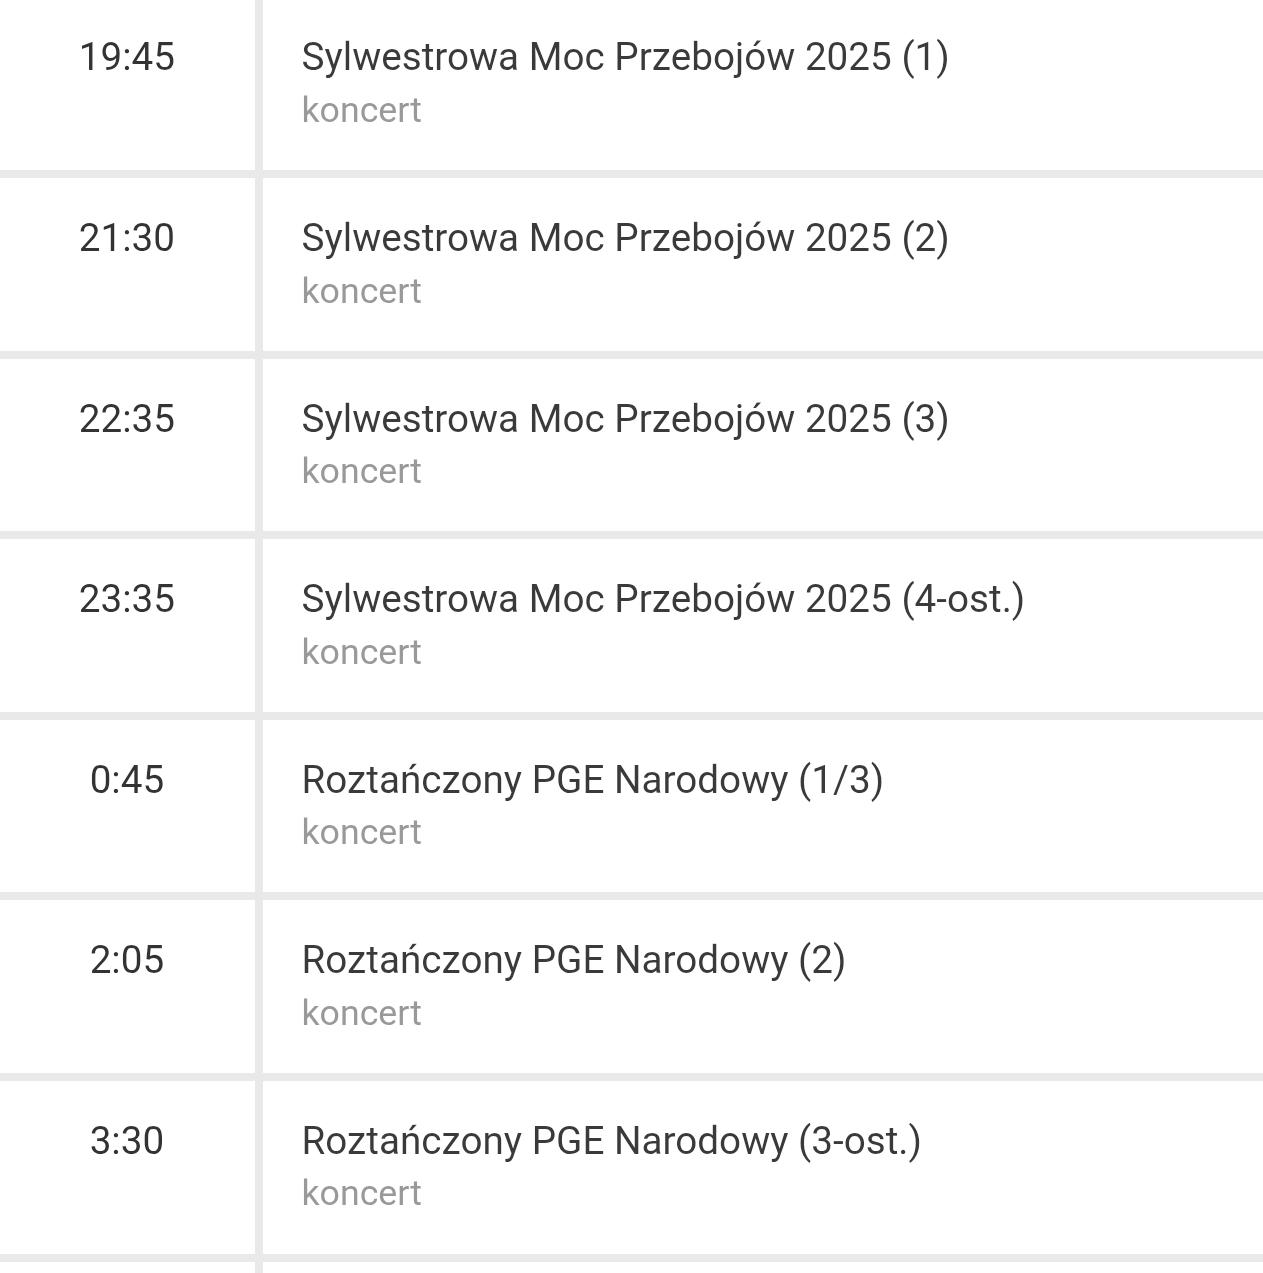Click "koncert" genre under Roztańczony PGE Narodowy (3-ost.)
The image size is (1263, 1273).
click(x=361, y=1193)
